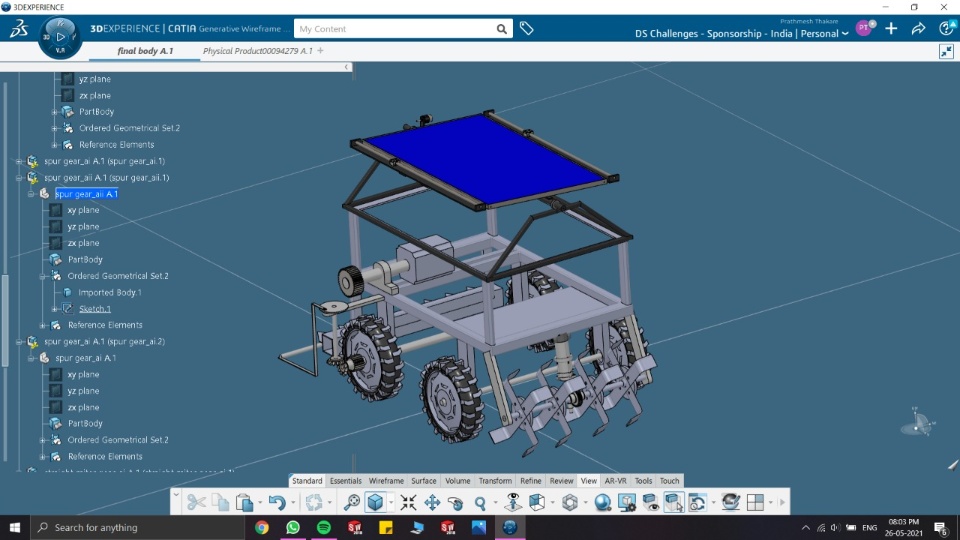Select Sketch.1 in the tree
This screenshot has height=540, width=960.
[x=95, y=309]
